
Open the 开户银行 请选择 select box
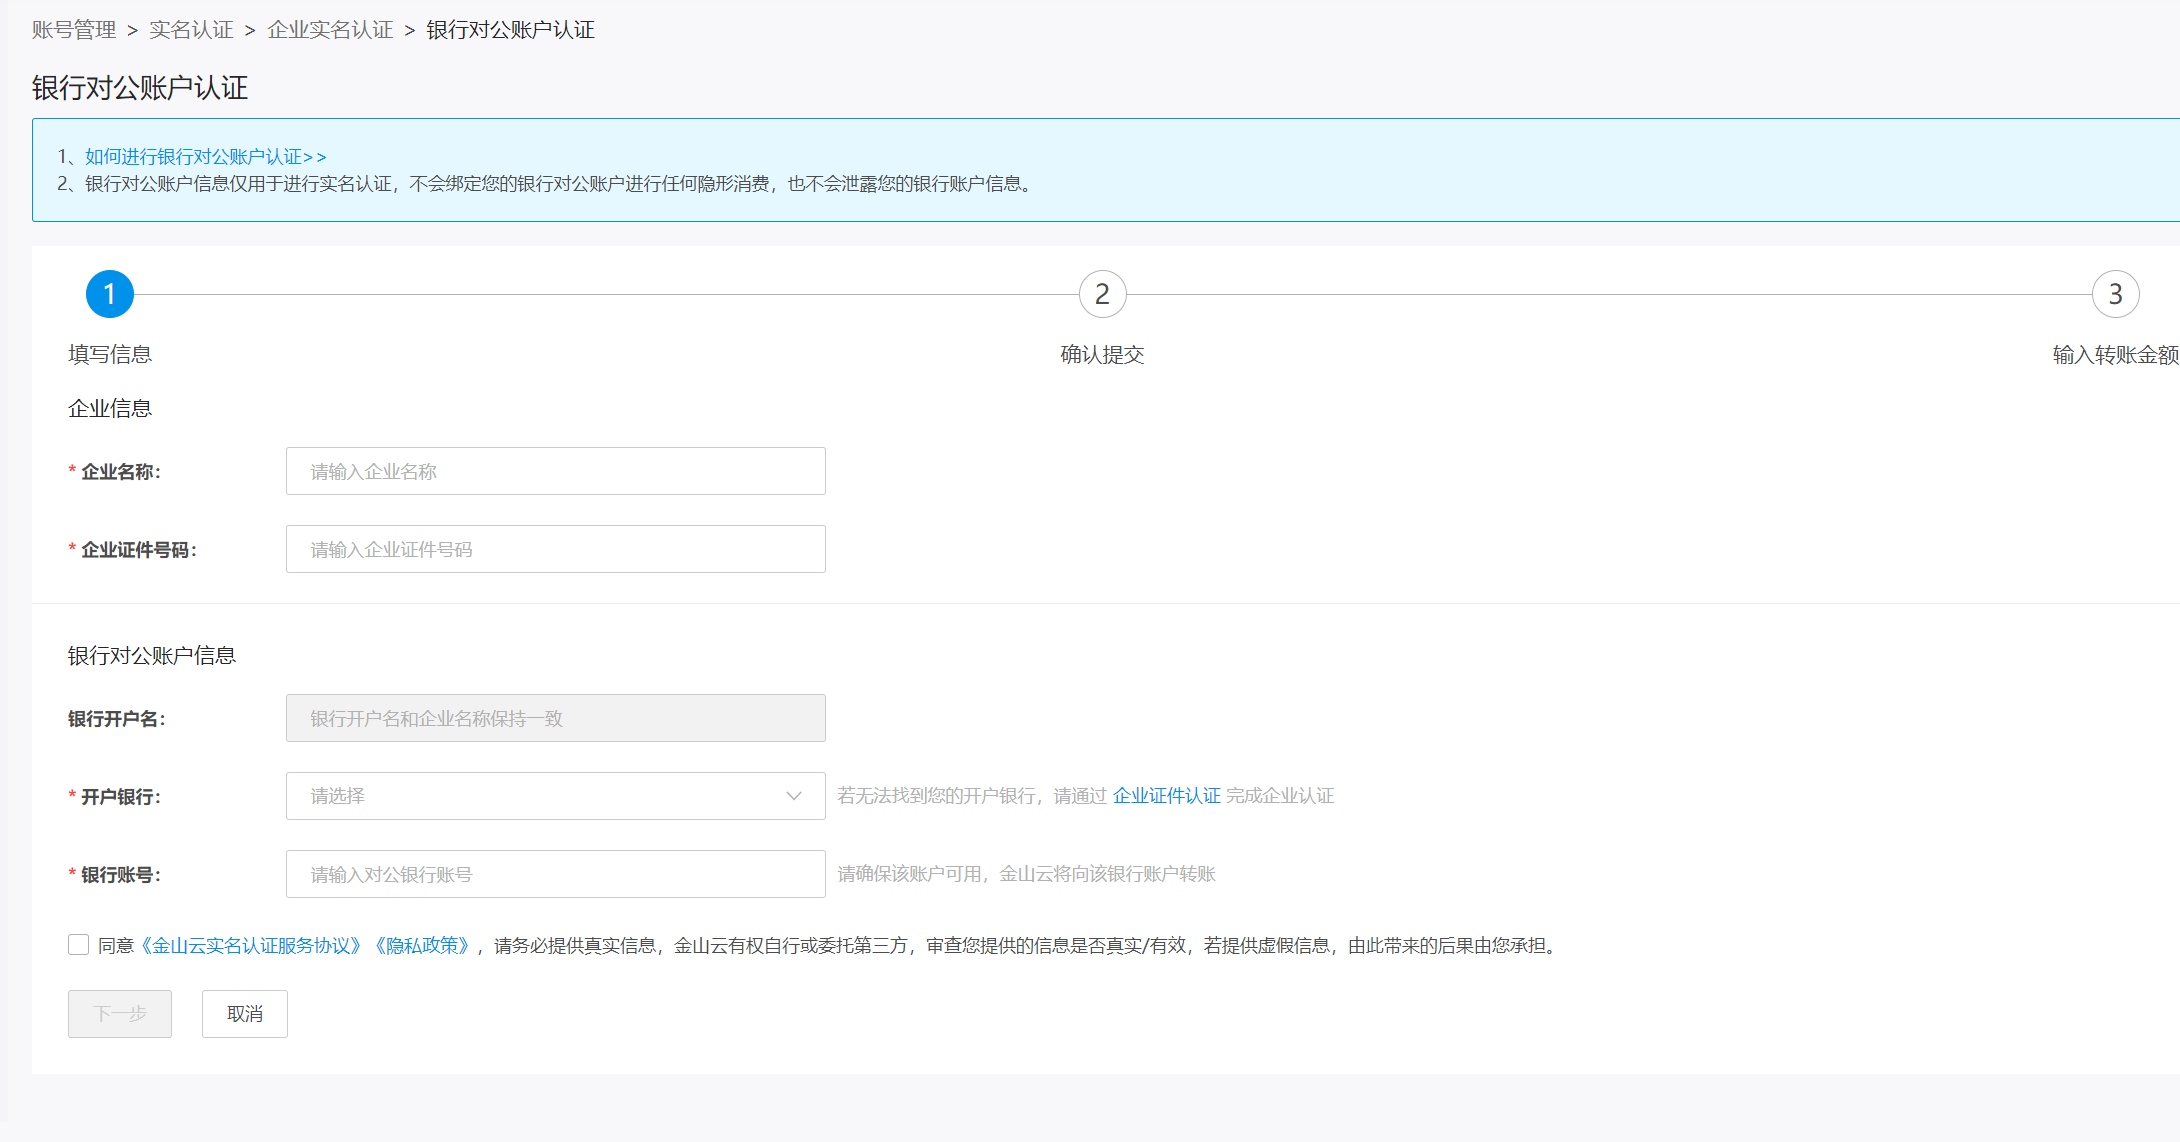tap(540, 796)
